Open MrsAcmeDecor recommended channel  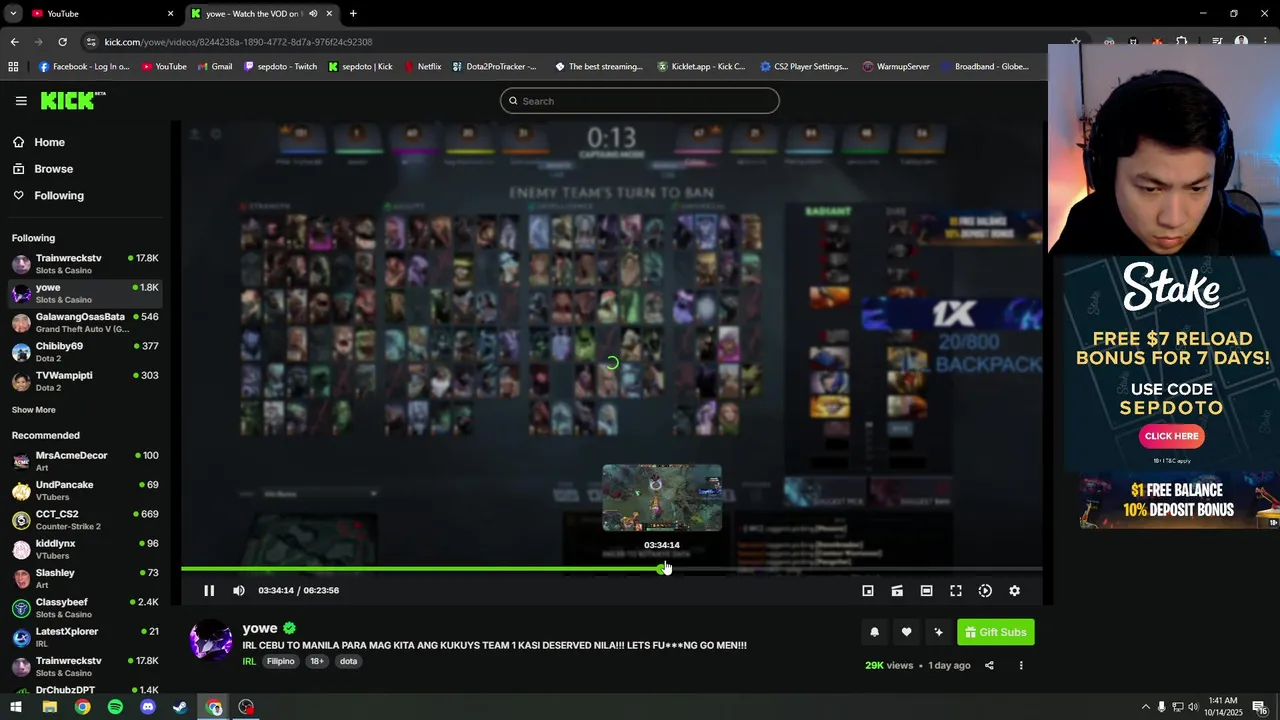coord(87,461)
